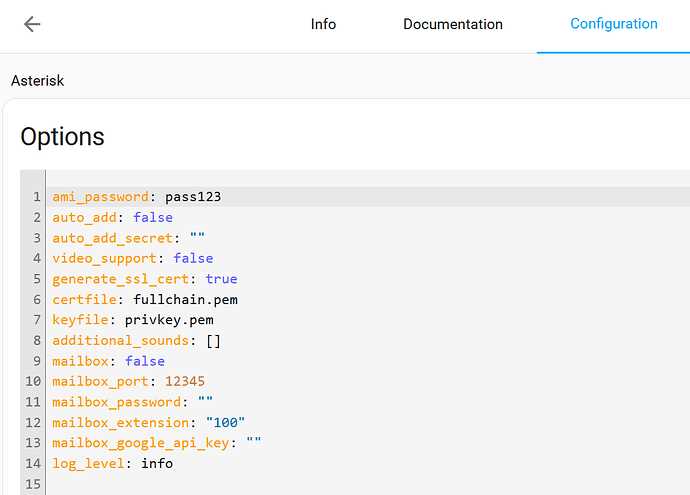Click the mailbox_port key name

click(101, 381)
